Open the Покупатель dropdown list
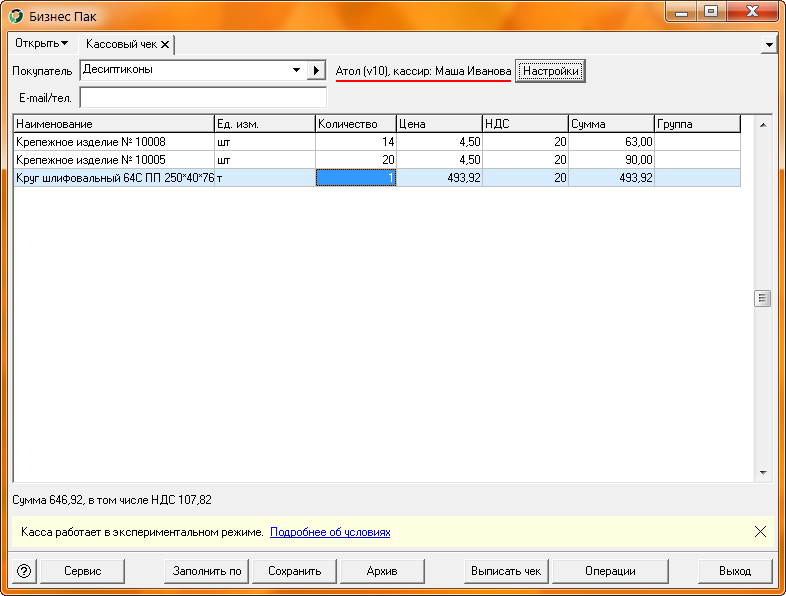The height and width of the screenshot is (596, 786). point(296,71)
